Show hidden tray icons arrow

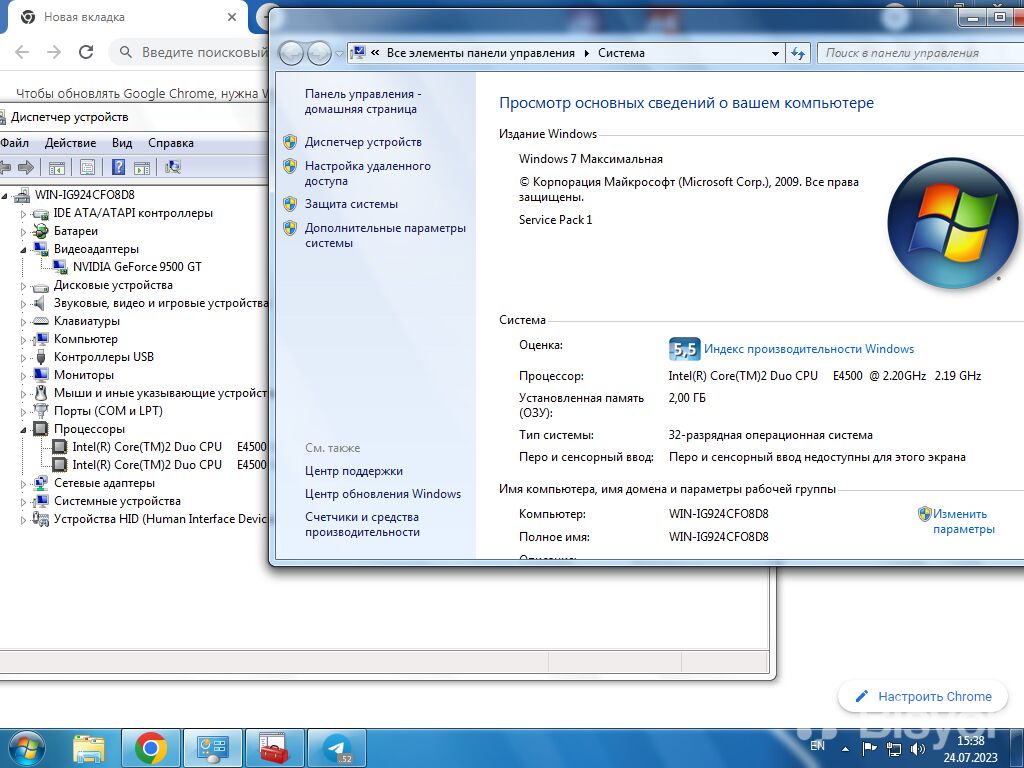[x=846, y=749]
